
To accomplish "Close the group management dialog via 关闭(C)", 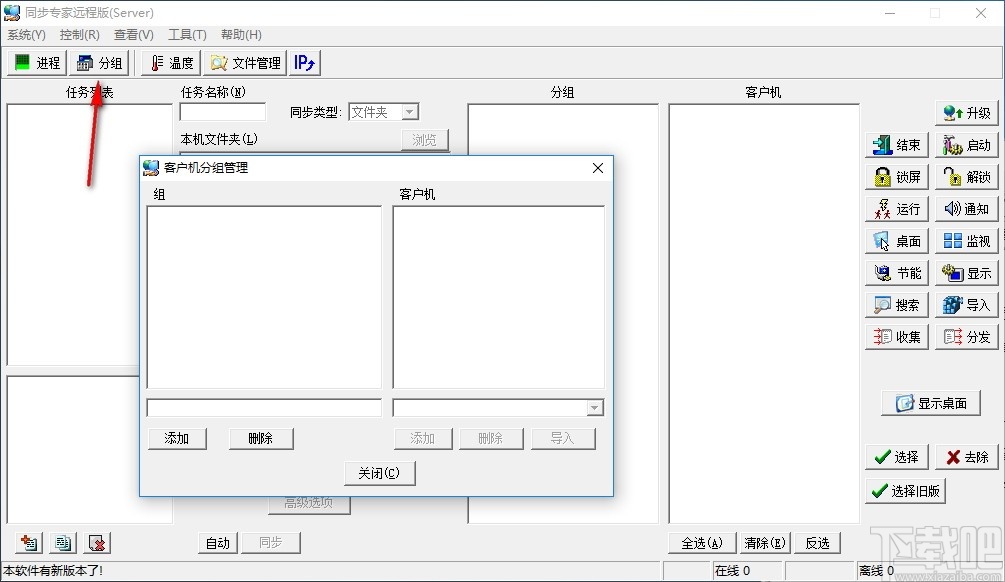I will tap(379, 472).
